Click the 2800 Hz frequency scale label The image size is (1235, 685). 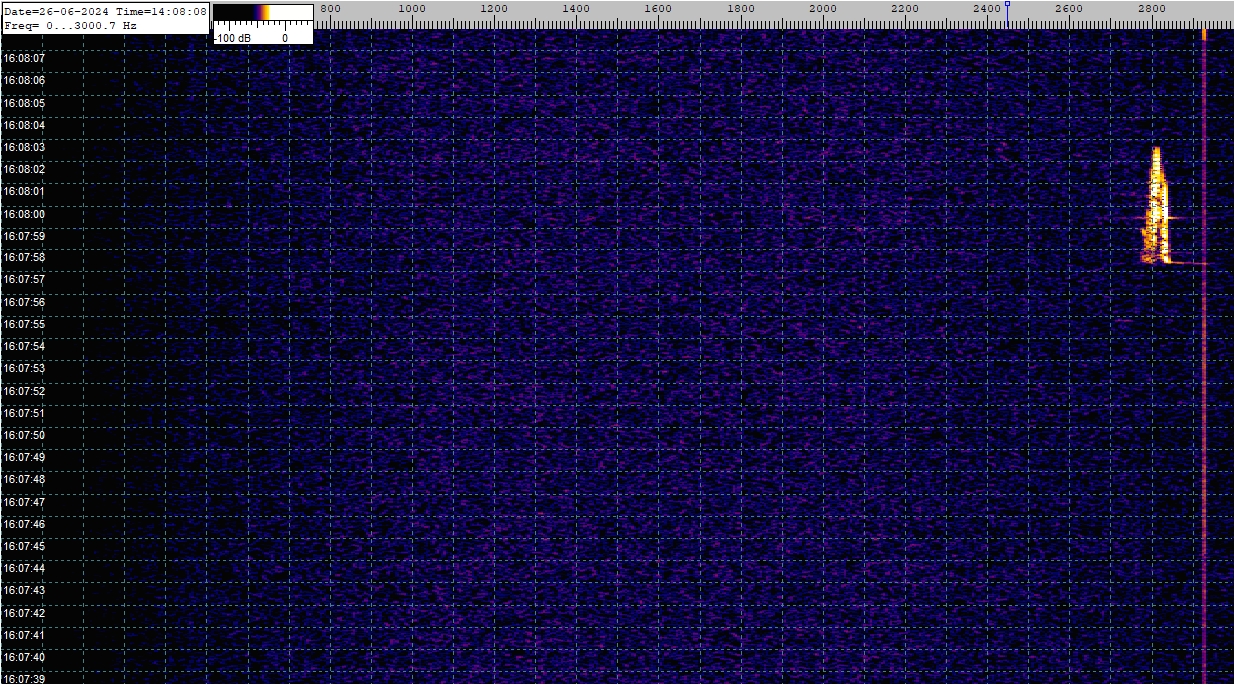(x=1152, y=9)
